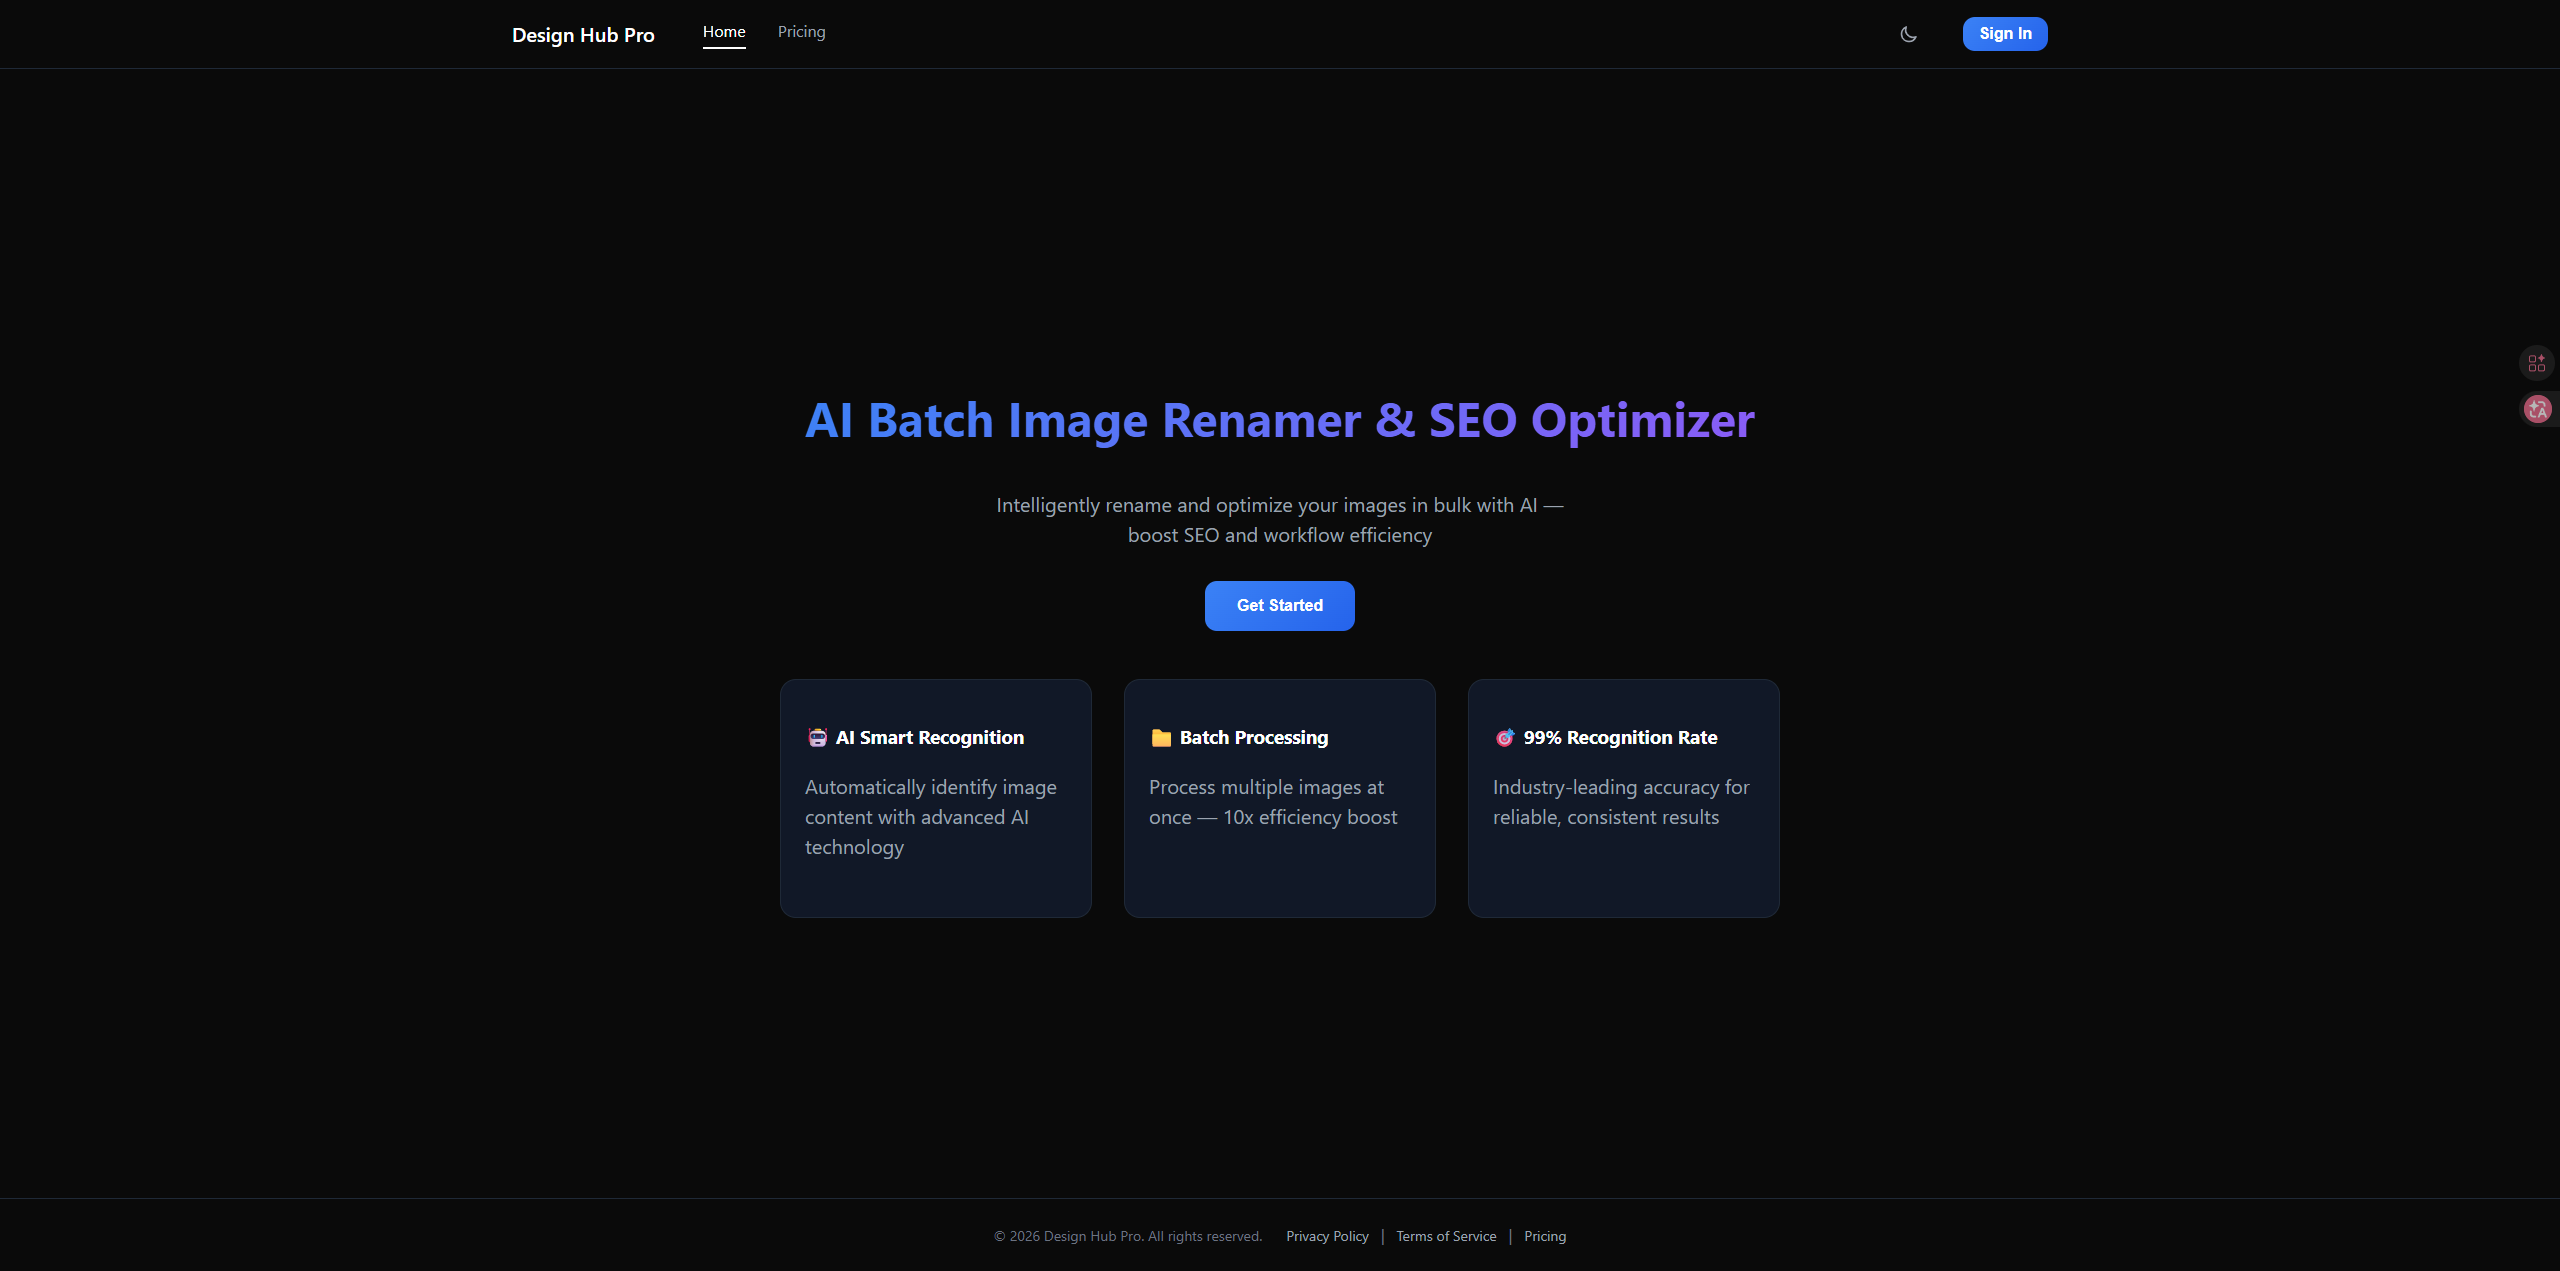Open the Terms of Service link
Image resolution: width=2560 pixels, height=1271 pixels.
(x=1445, y=1236)
